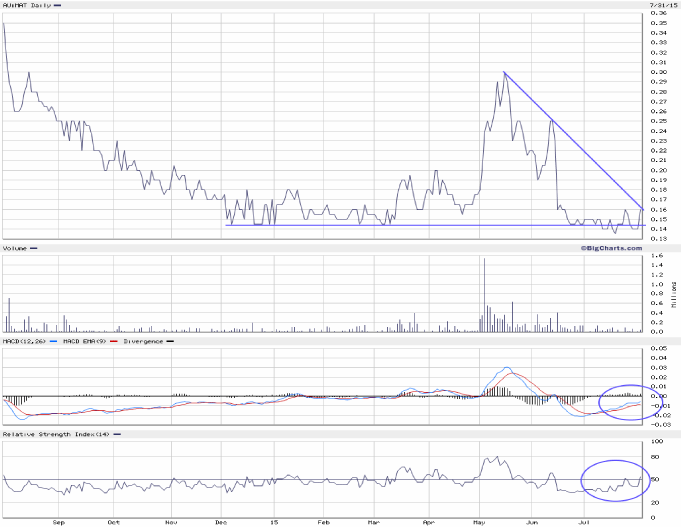
Task: Click the AU:MAT Daily chart title
Action: click(x=26, y=6)
